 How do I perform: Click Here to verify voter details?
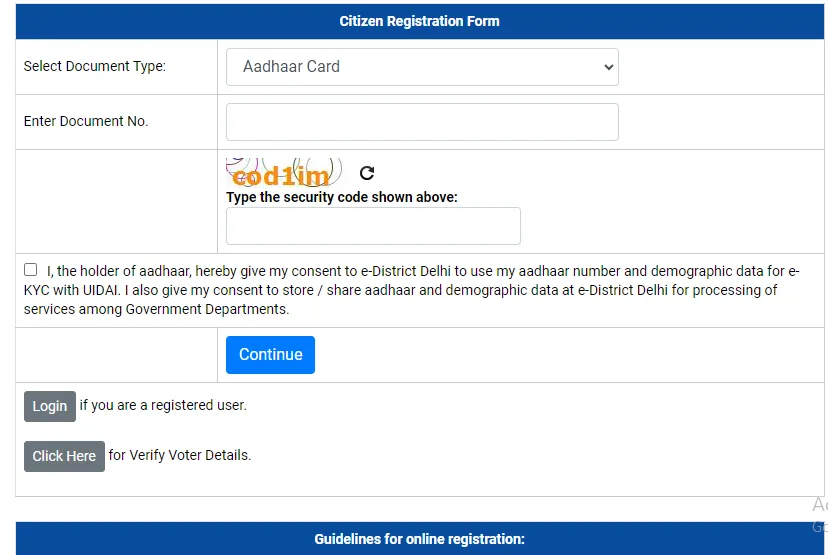tap(64, 456)
